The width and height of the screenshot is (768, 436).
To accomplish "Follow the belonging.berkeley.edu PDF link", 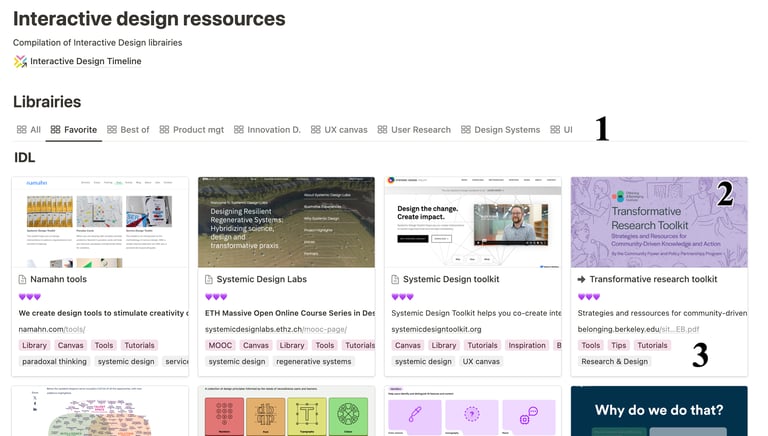I will pos(638,329).
